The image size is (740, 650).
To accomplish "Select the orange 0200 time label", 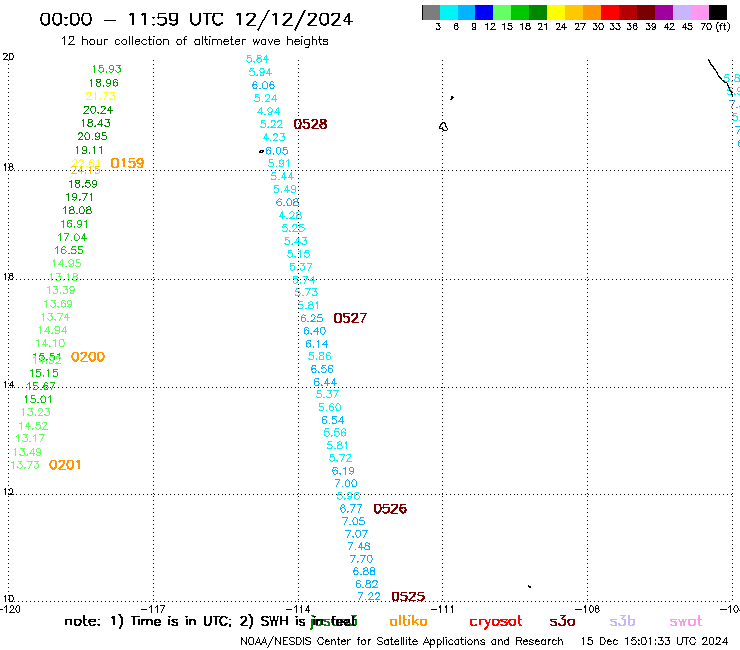I will (x=88, y=357).
